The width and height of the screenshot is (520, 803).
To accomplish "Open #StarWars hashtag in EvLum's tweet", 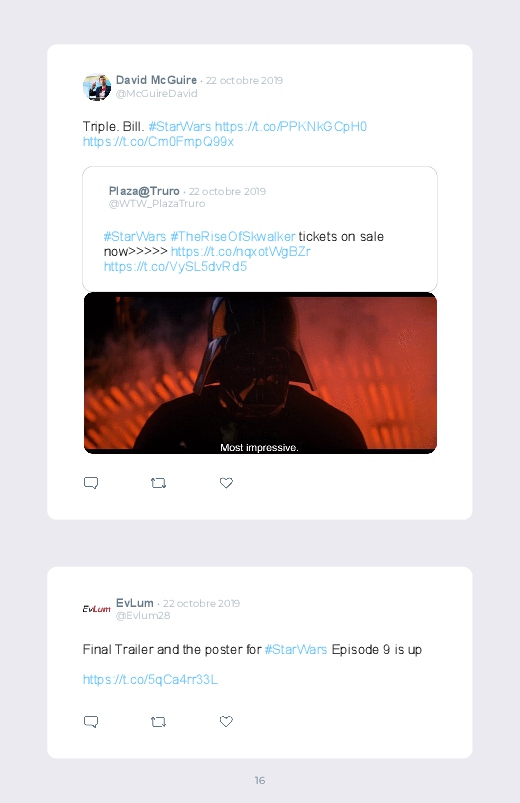I will pos(296,649).
